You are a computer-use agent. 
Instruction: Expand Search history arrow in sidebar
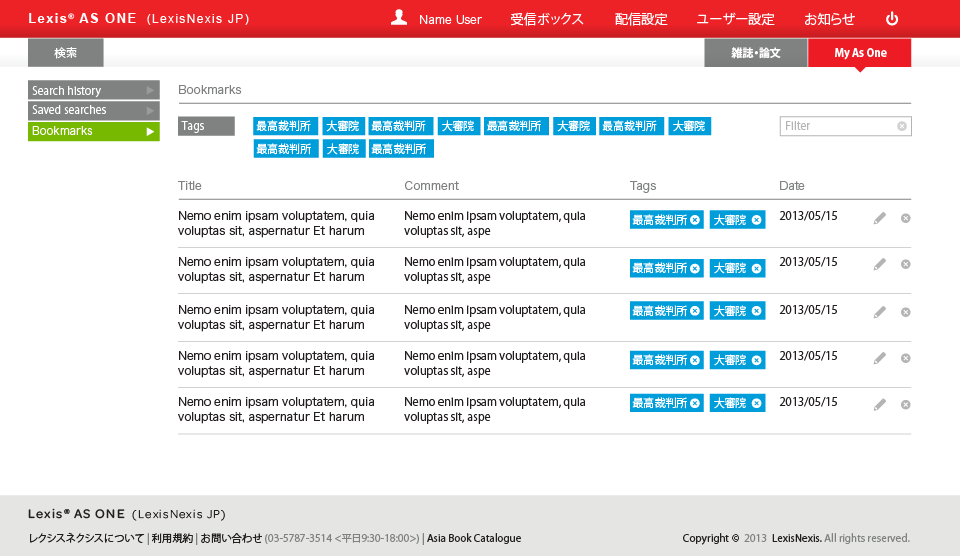[x=150, y=91]
